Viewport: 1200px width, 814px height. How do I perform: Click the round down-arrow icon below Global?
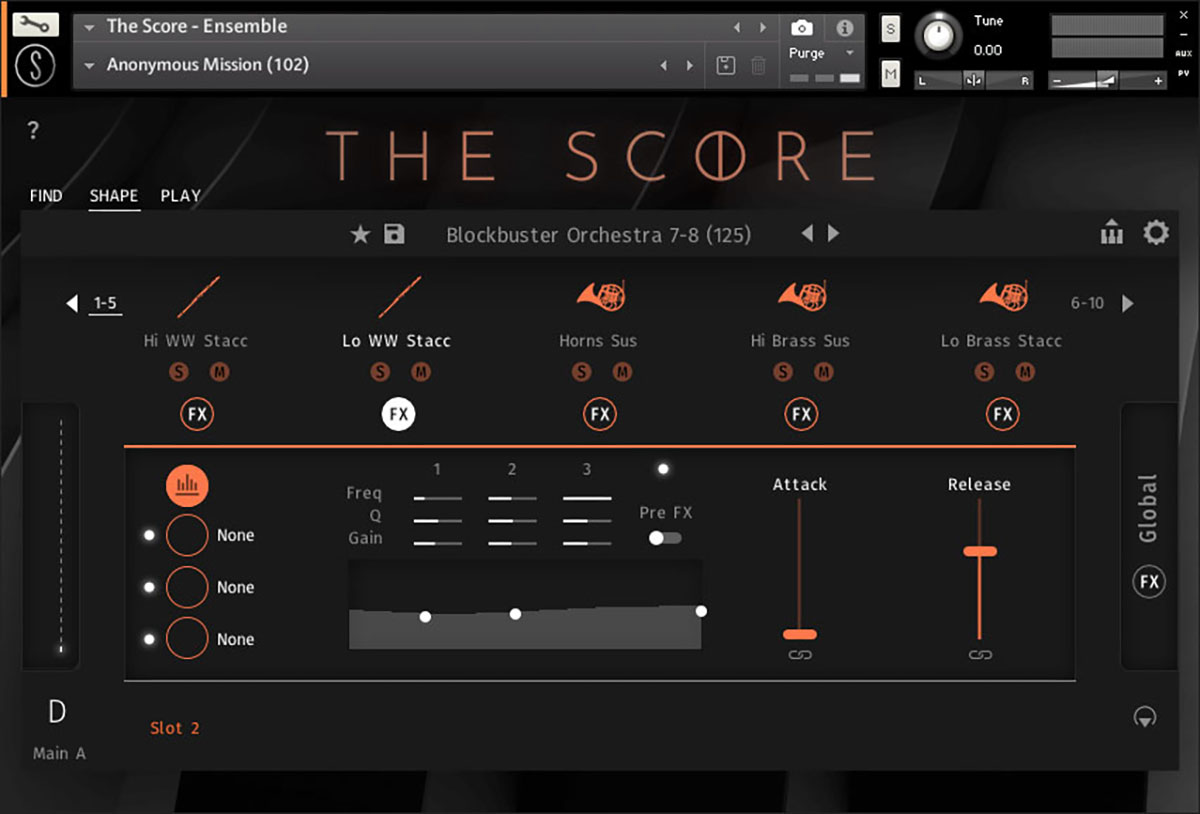click(x=1145, y=716)
